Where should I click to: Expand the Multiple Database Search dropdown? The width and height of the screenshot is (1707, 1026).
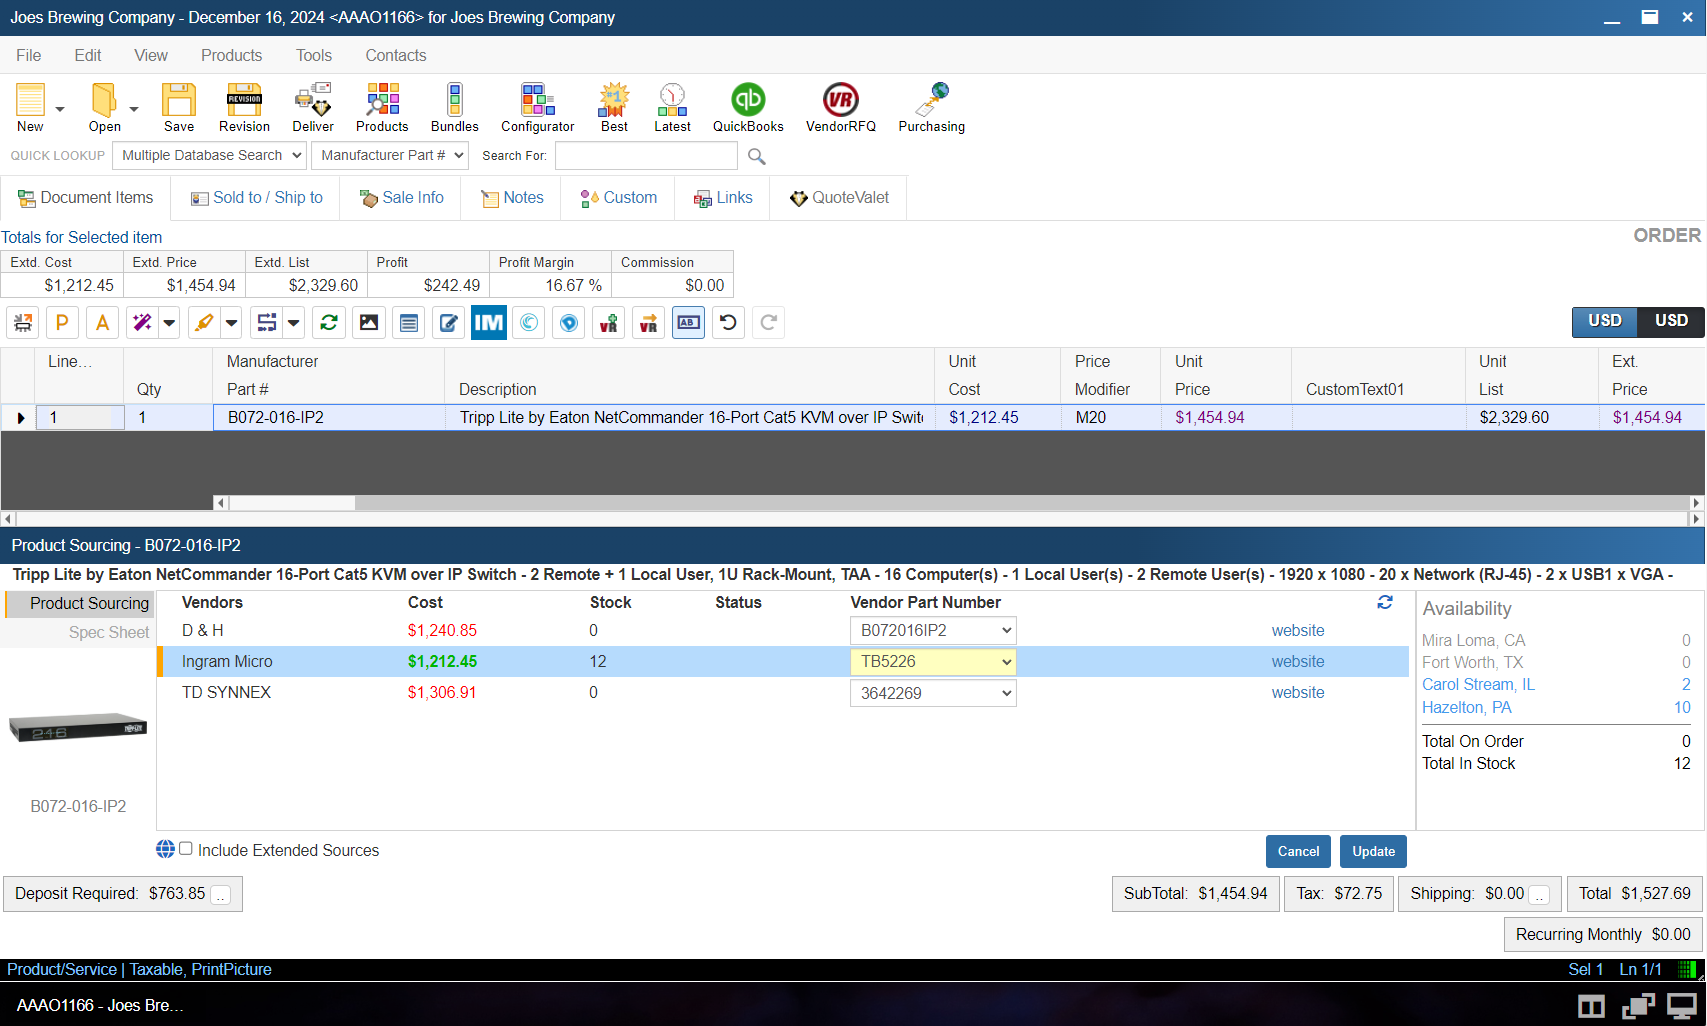[x=208, y=155]
